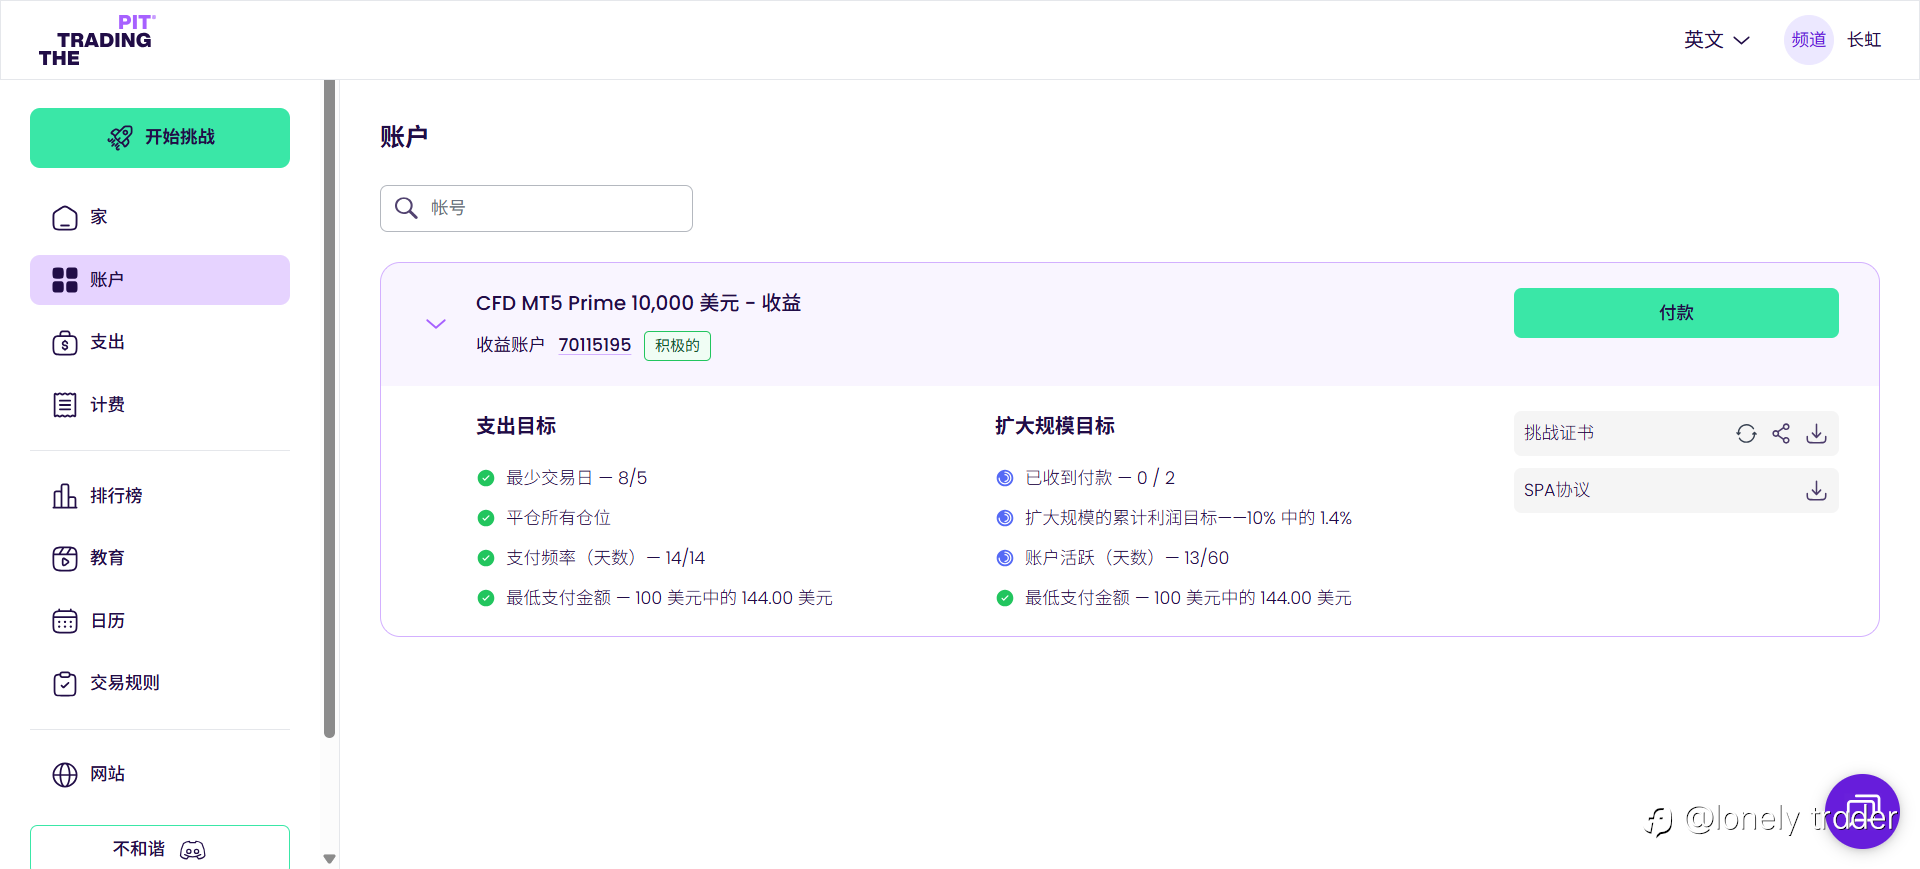Click the 帐号 search input field

click(536, 208)
